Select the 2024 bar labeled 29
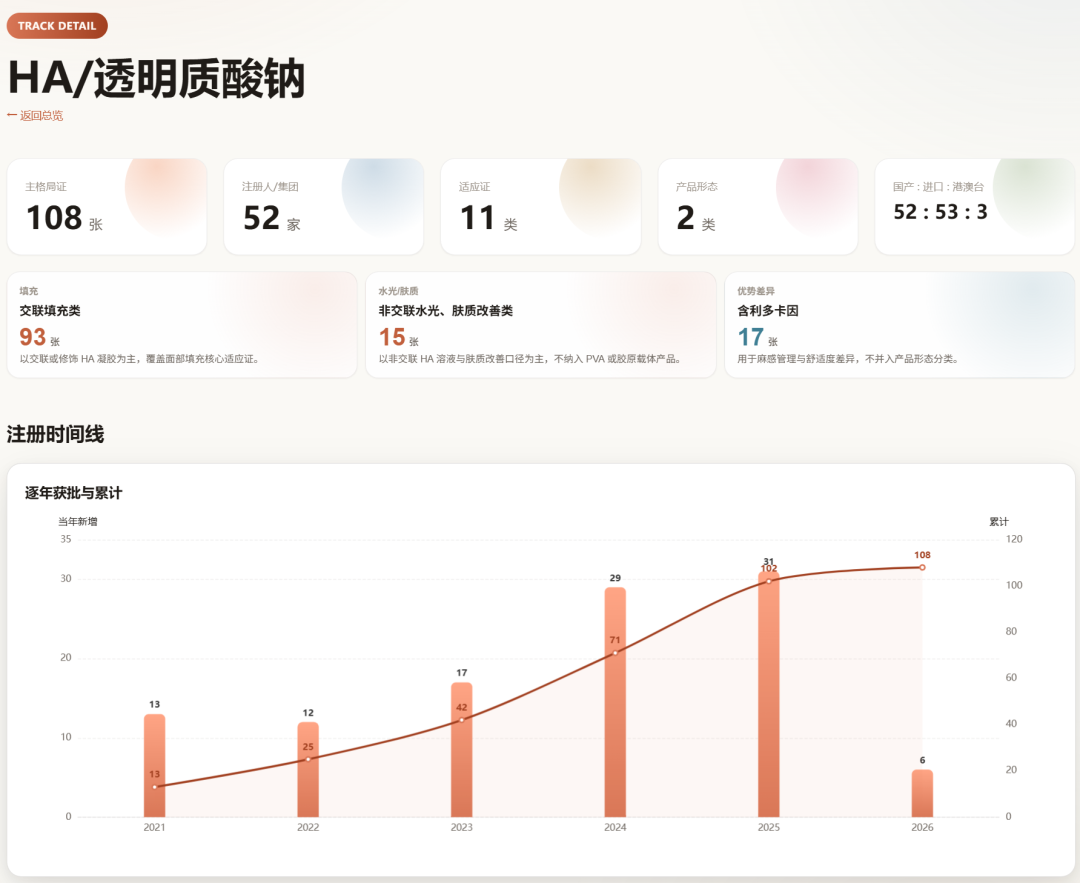The image size is (1080, 883). tap(615, 702)
